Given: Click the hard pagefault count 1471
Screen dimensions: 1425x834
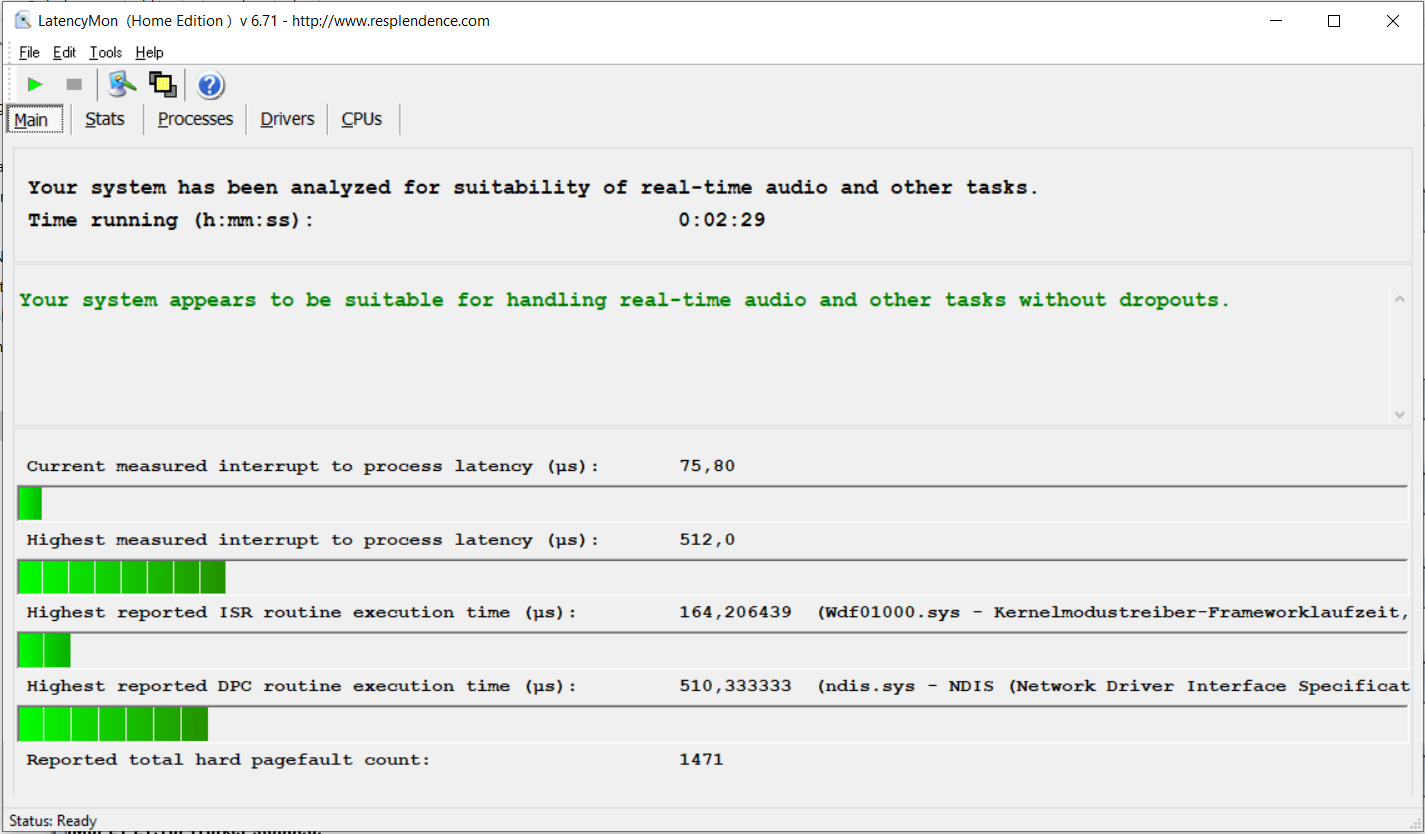Looking at the screenshot, I should [701, 760].
